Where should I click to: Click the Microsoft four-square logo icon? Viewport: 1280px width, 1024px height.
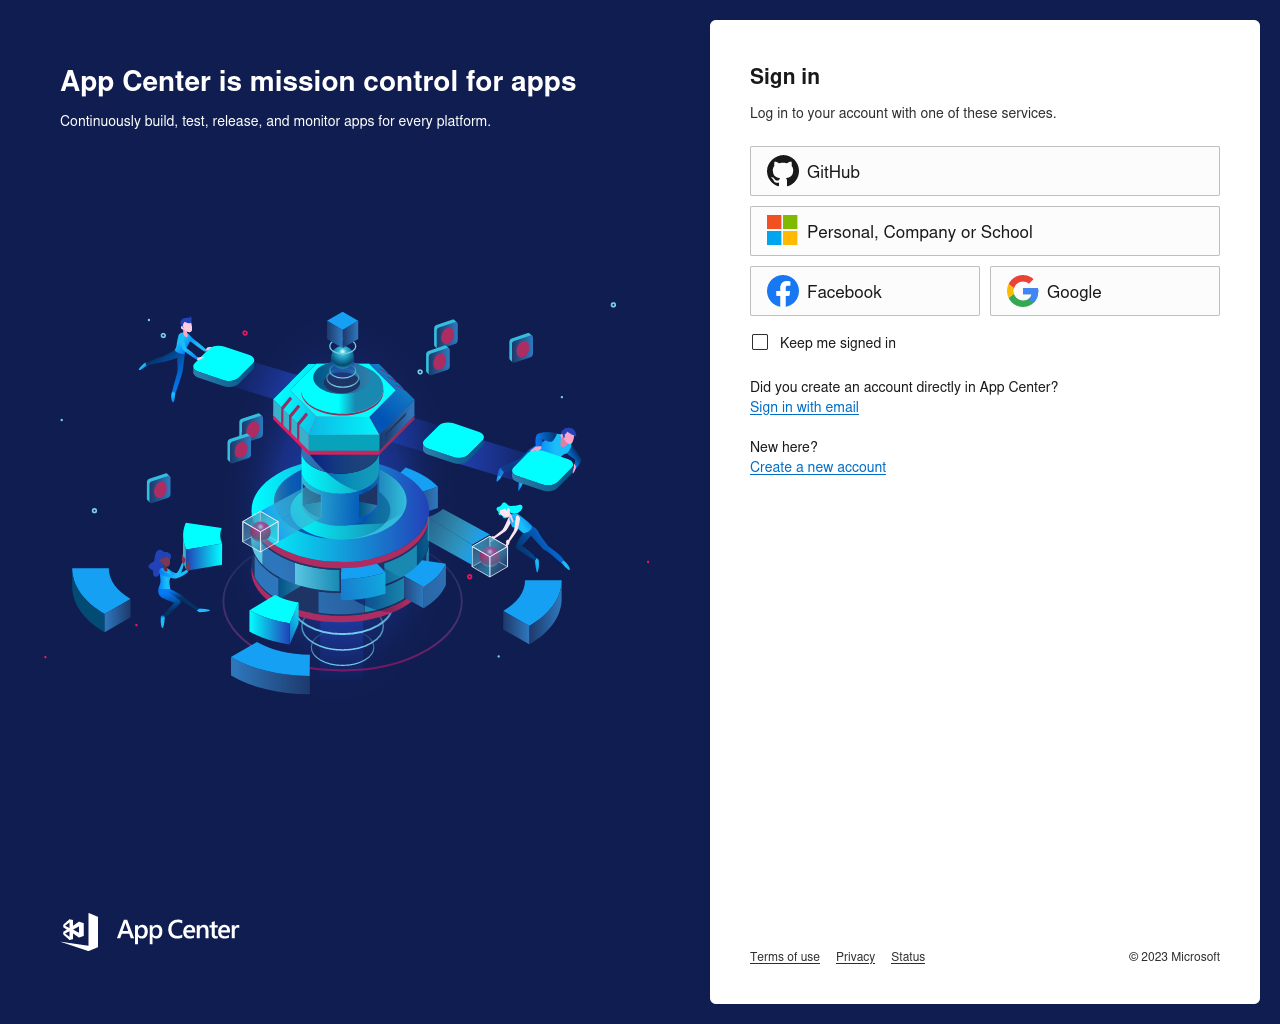(782, 230)
